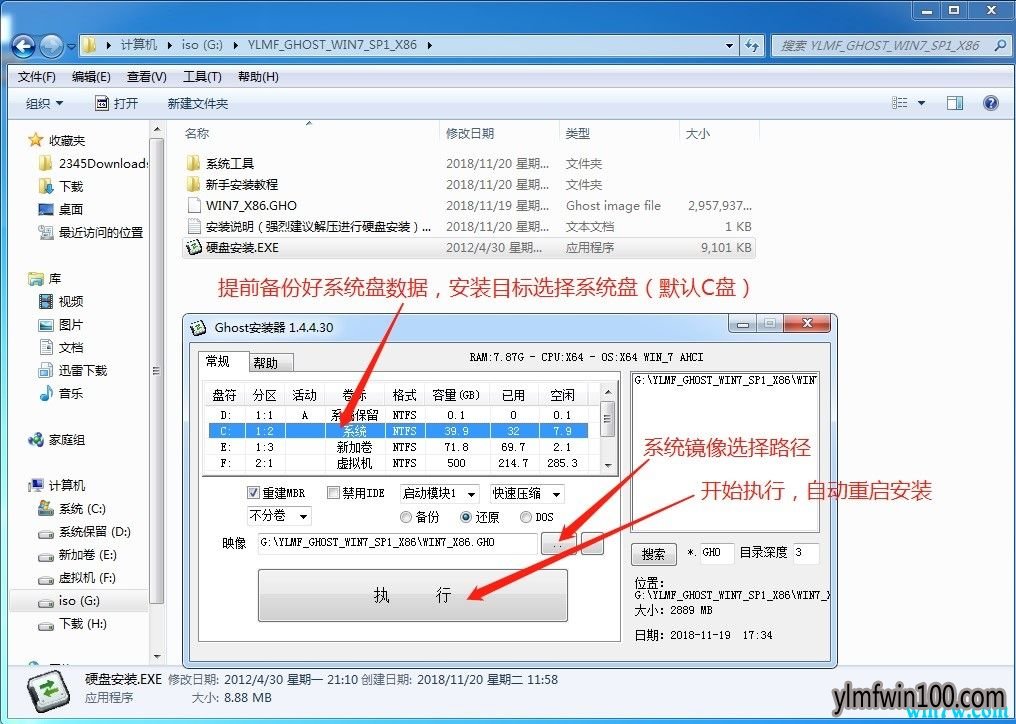The height and width of the screenshot is (724, 1016).
Task: Open the 帮助(H) menu in Explorer
Action: [258, 76]
